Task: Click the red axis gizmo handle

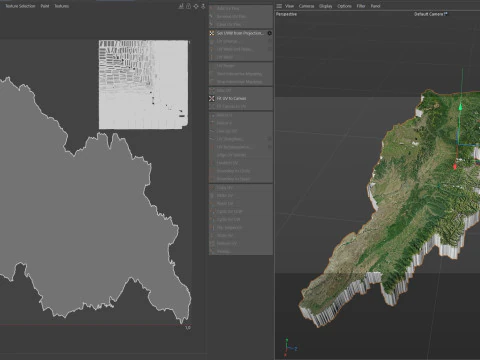Action: (455, 166)
